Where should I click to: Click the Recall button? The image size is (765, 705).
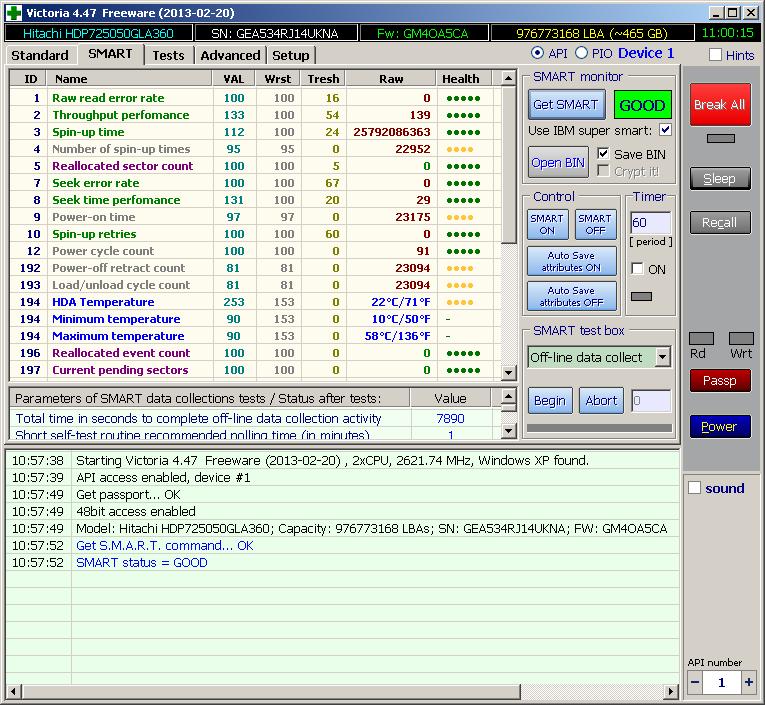click(719, 222)
